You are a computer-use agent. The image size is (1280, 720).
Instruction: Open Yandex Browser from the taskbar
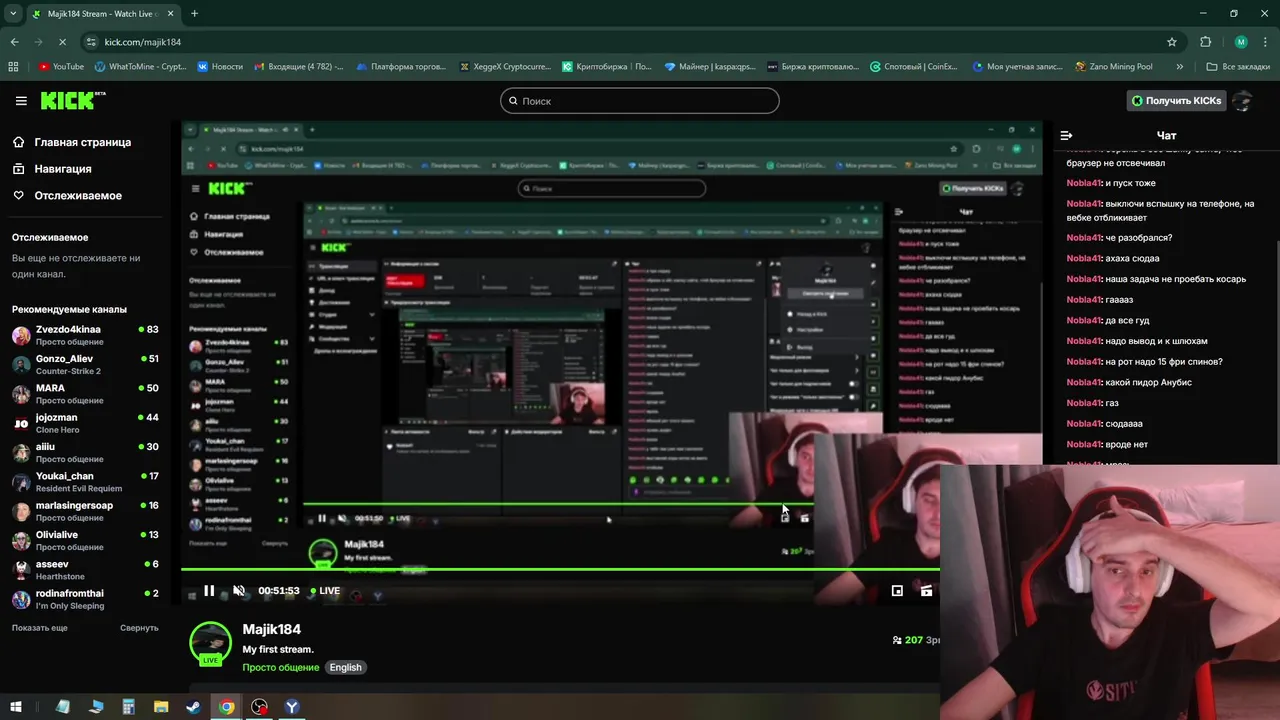point(292,707)
